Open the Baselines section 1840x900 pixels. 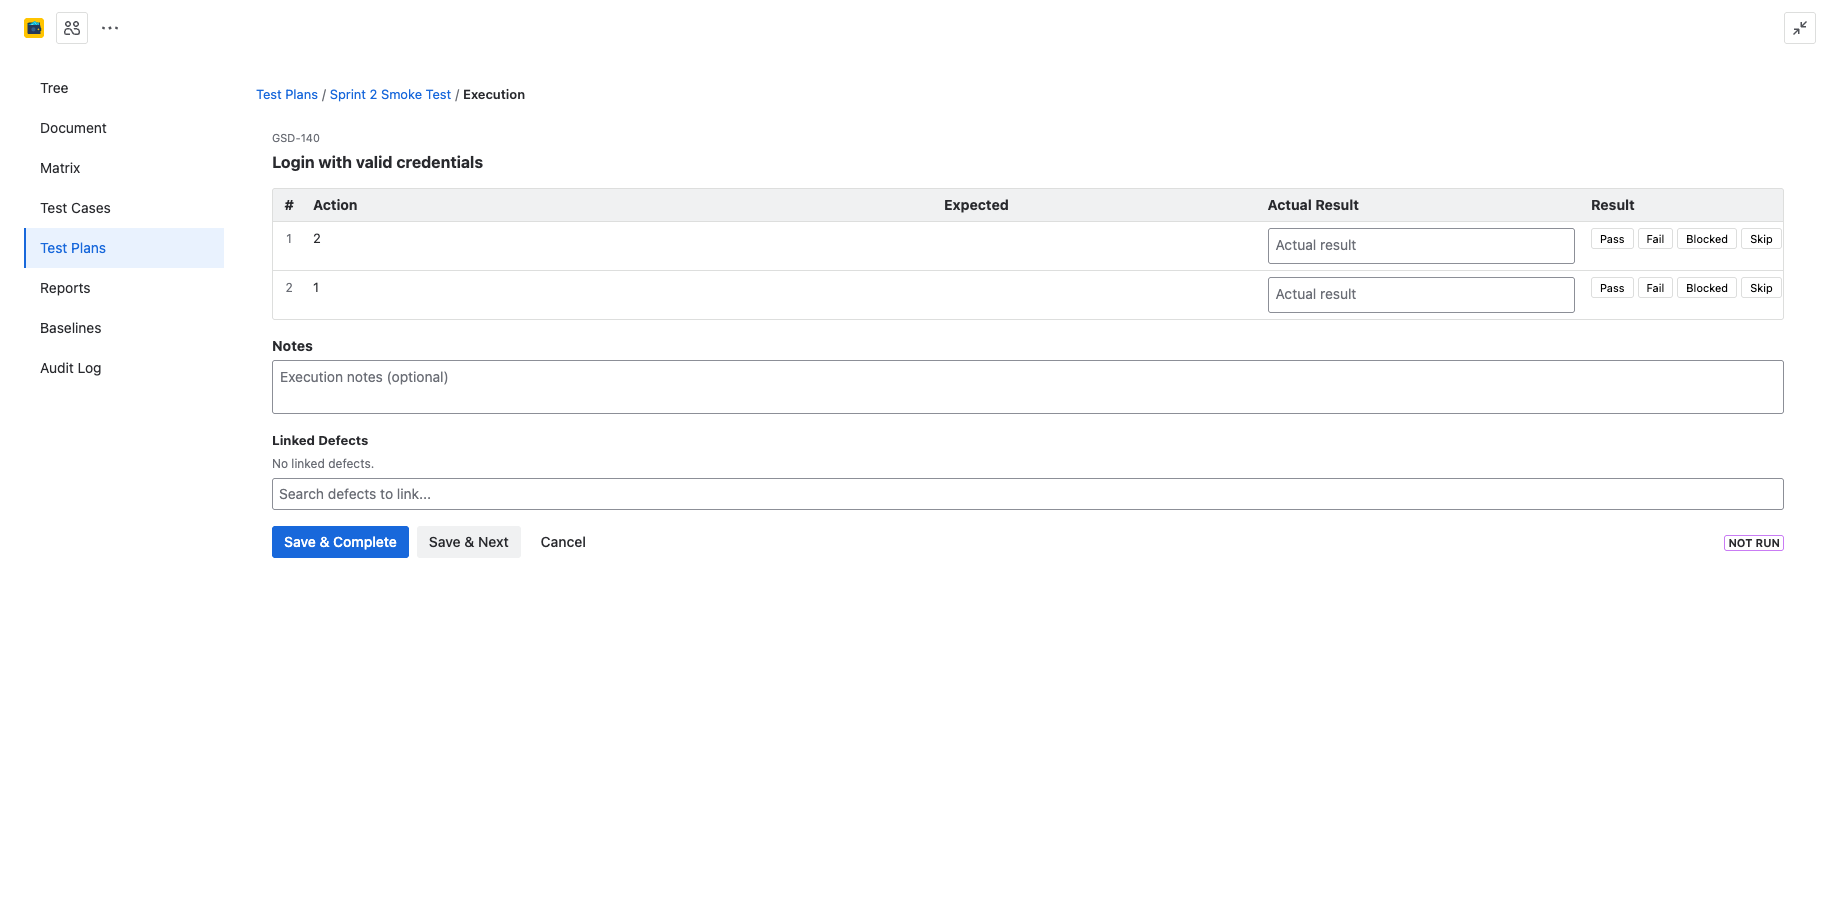(x=70, y=328)
